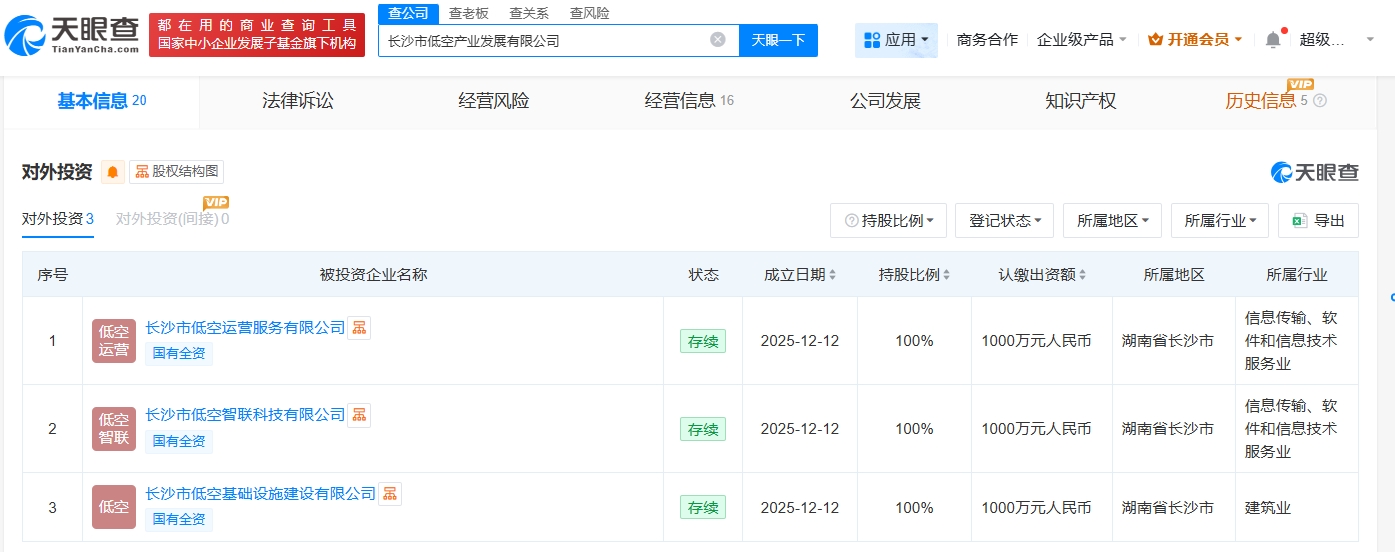Click help icon next to 历史信息
Viewport: 1395px width, 552px height.
1320,101
